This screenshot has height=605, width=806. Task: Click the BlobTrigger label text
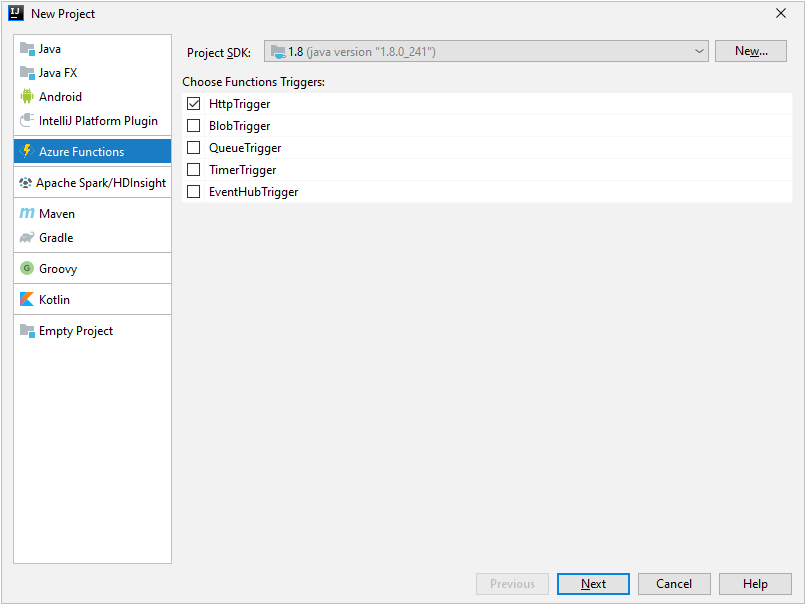(x=240, y=126)
